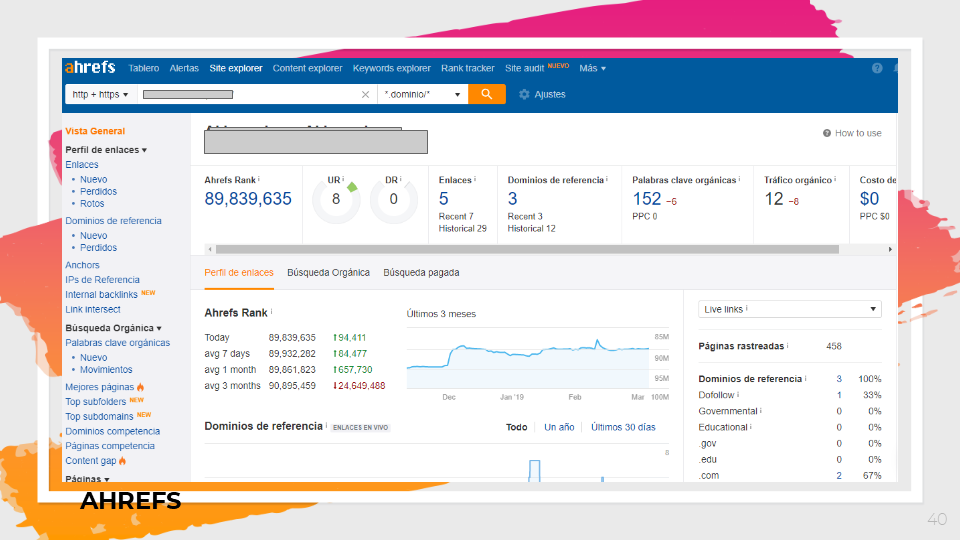Select Últimos 30 días time range

[623, 427]
